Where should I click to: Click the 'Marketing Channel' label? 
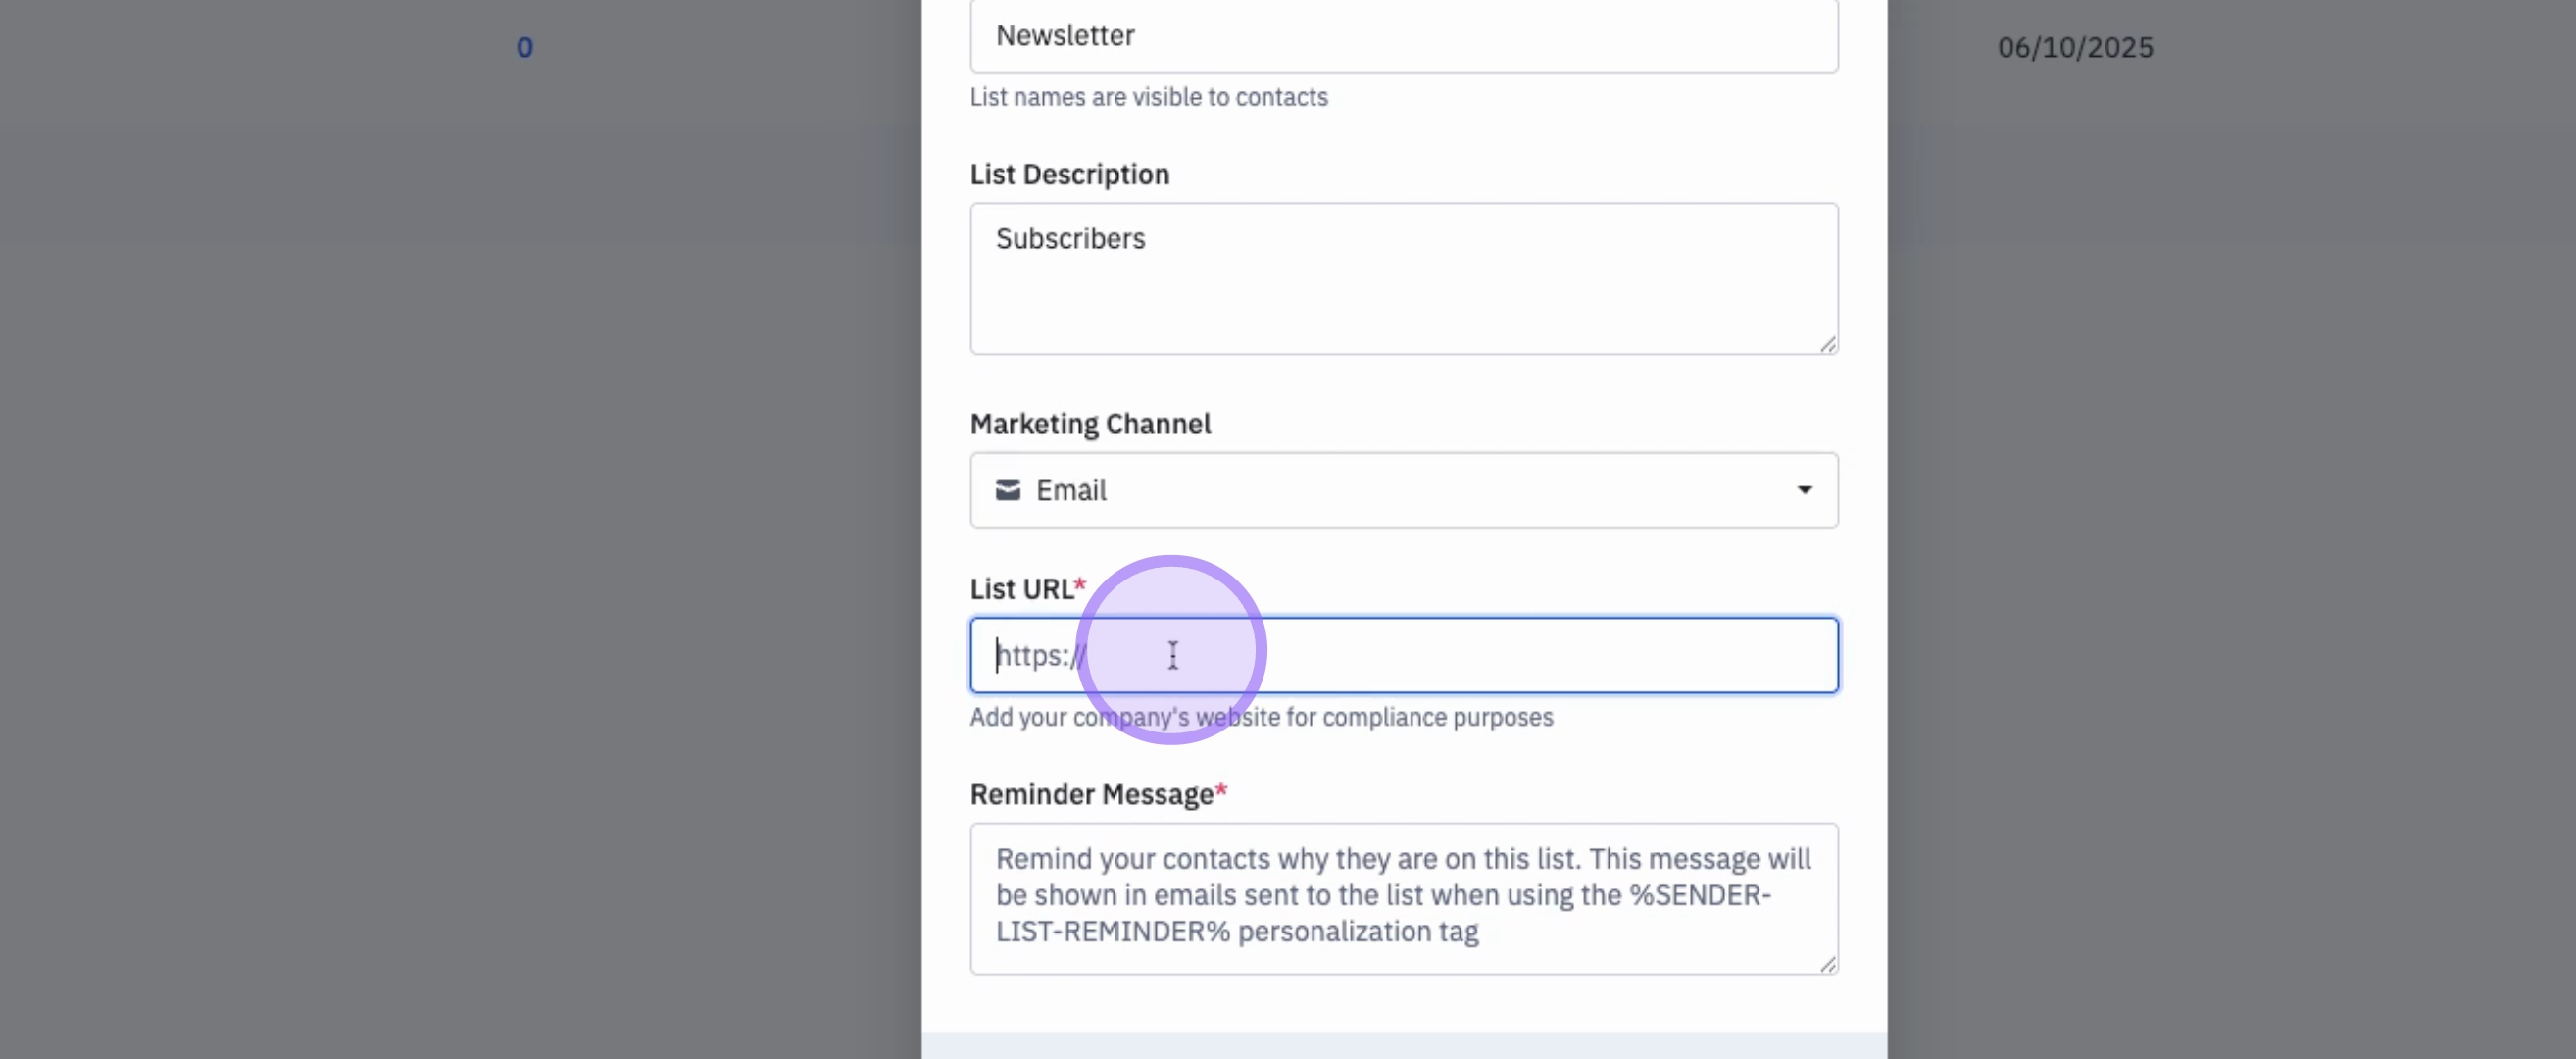(x=1090, y=424)
